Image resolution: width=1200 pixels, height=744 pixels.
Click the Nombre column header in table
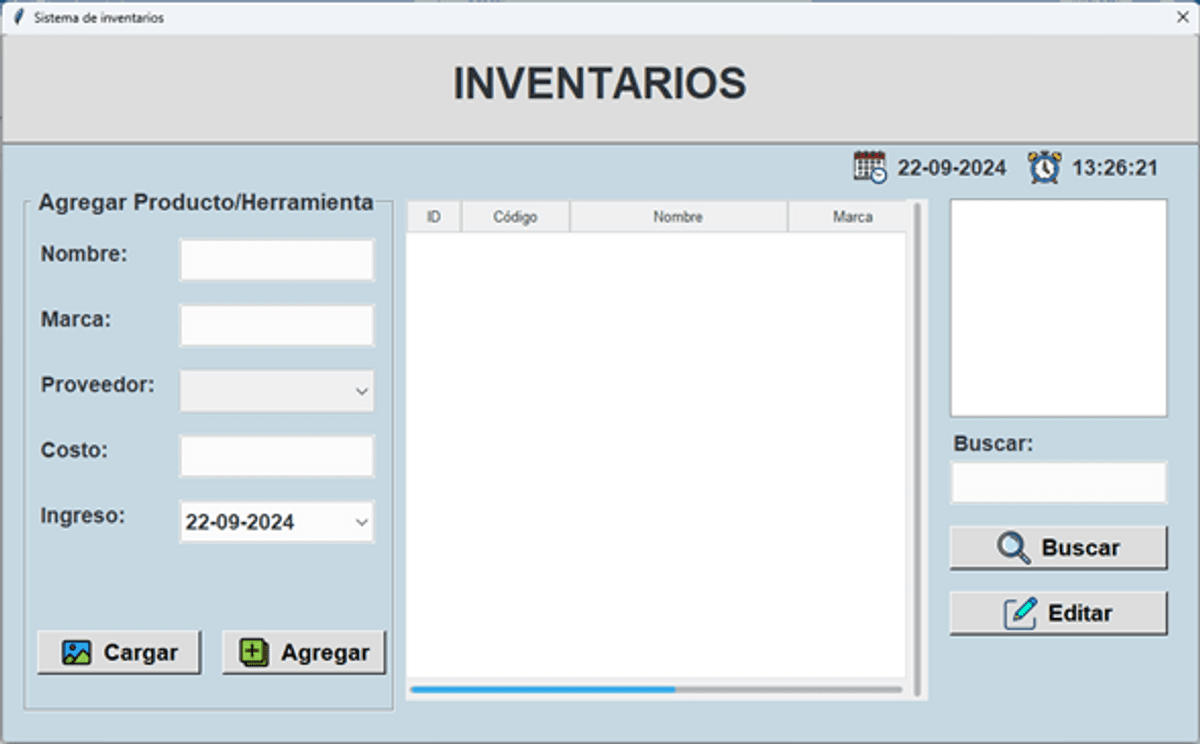[678, 217]
